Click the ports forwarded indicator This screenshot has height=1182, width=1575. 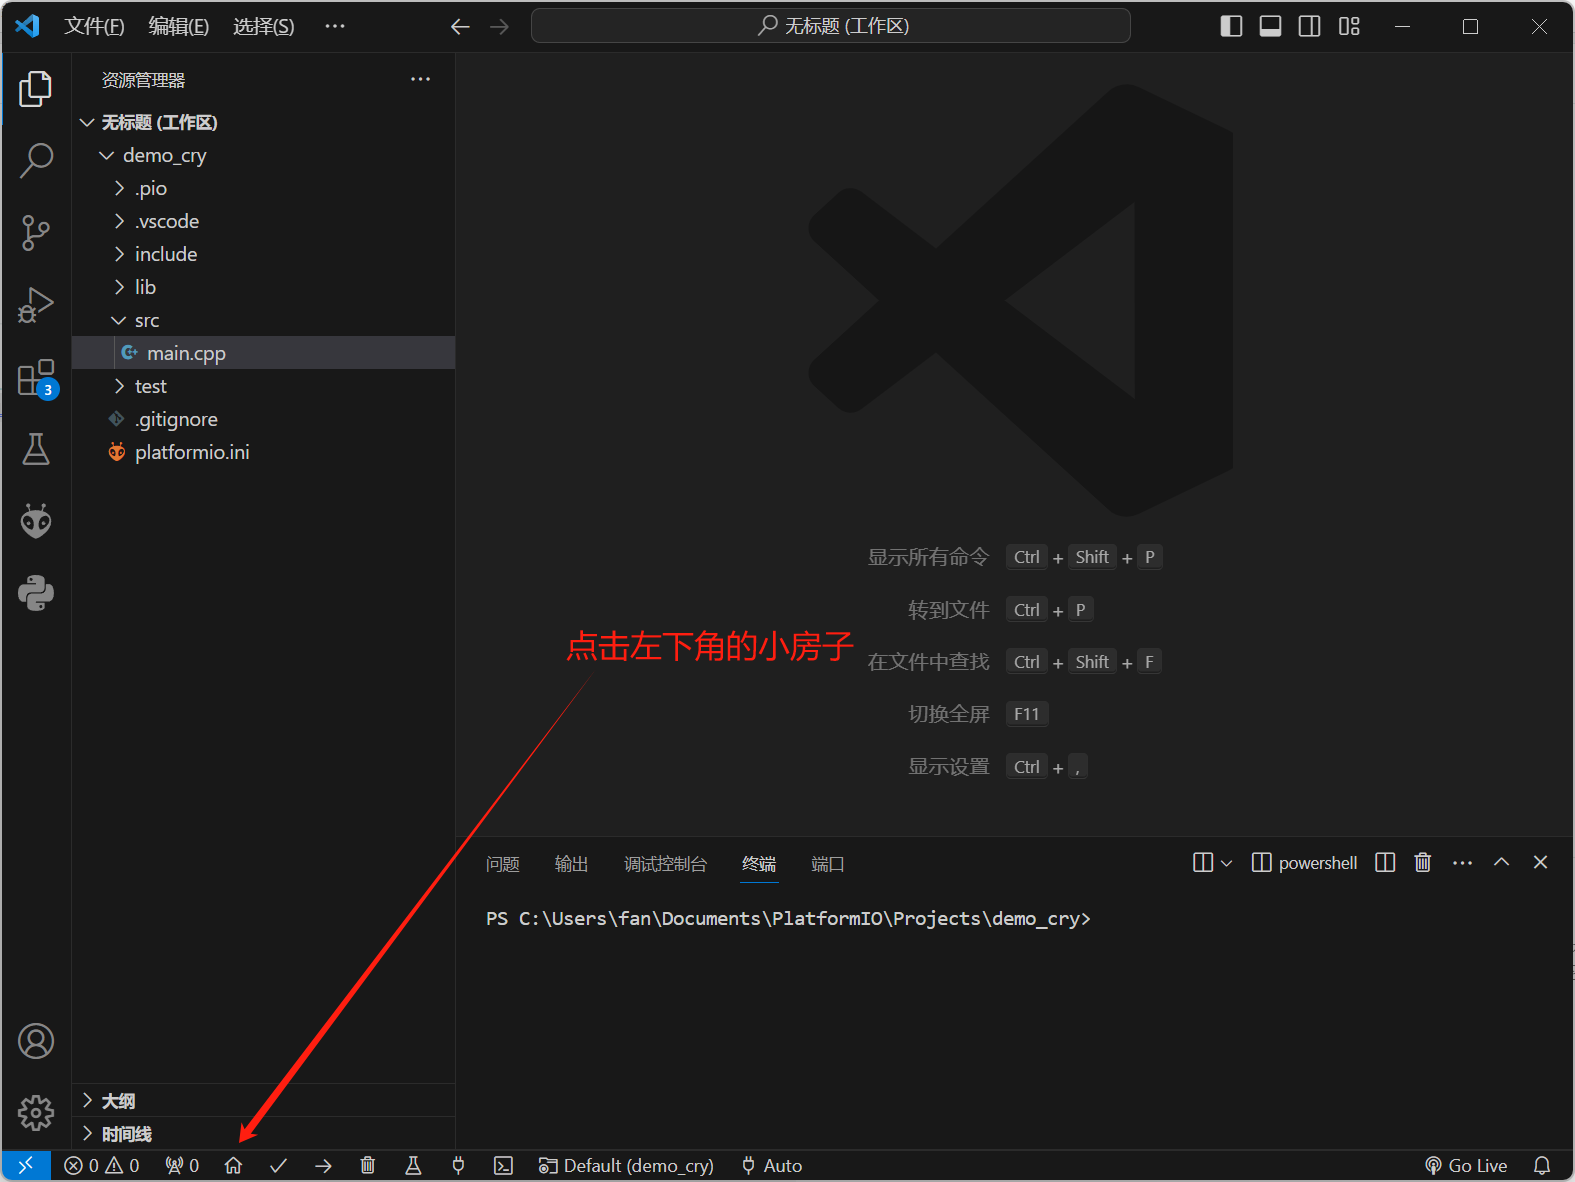[182, 1165]
